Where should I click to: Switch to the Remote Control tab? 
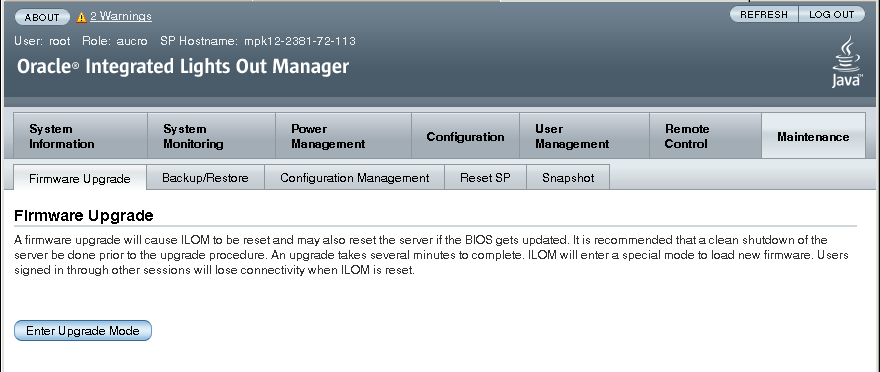click(x=705, y=136)
